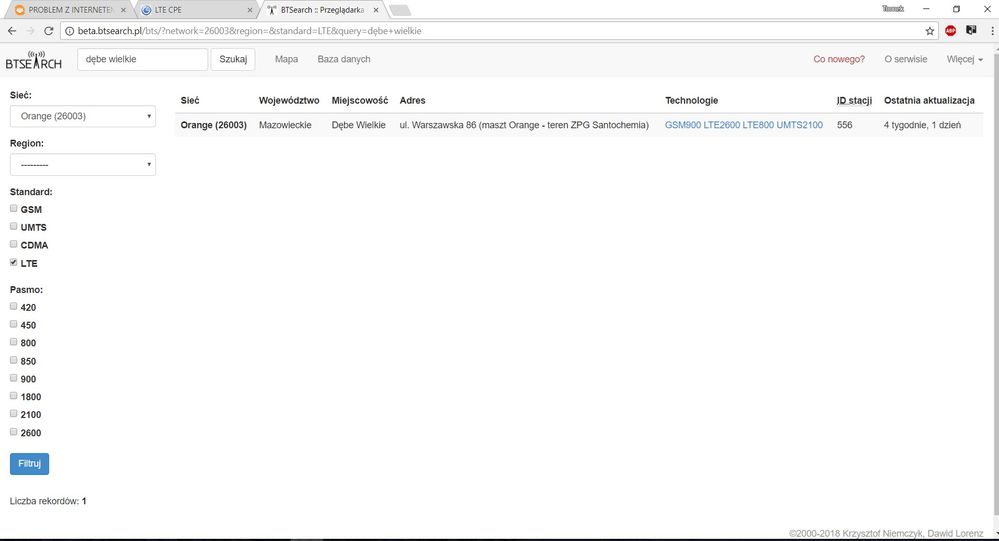
Task: Close the LTE CPE tab
Action: [250, 10]
